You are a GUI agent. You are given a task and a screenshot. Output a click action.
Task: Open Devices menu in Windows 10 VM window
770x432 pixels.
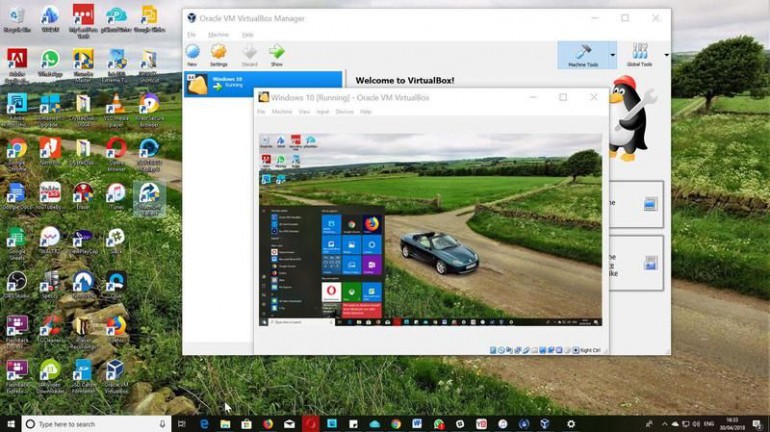[345, 112]
